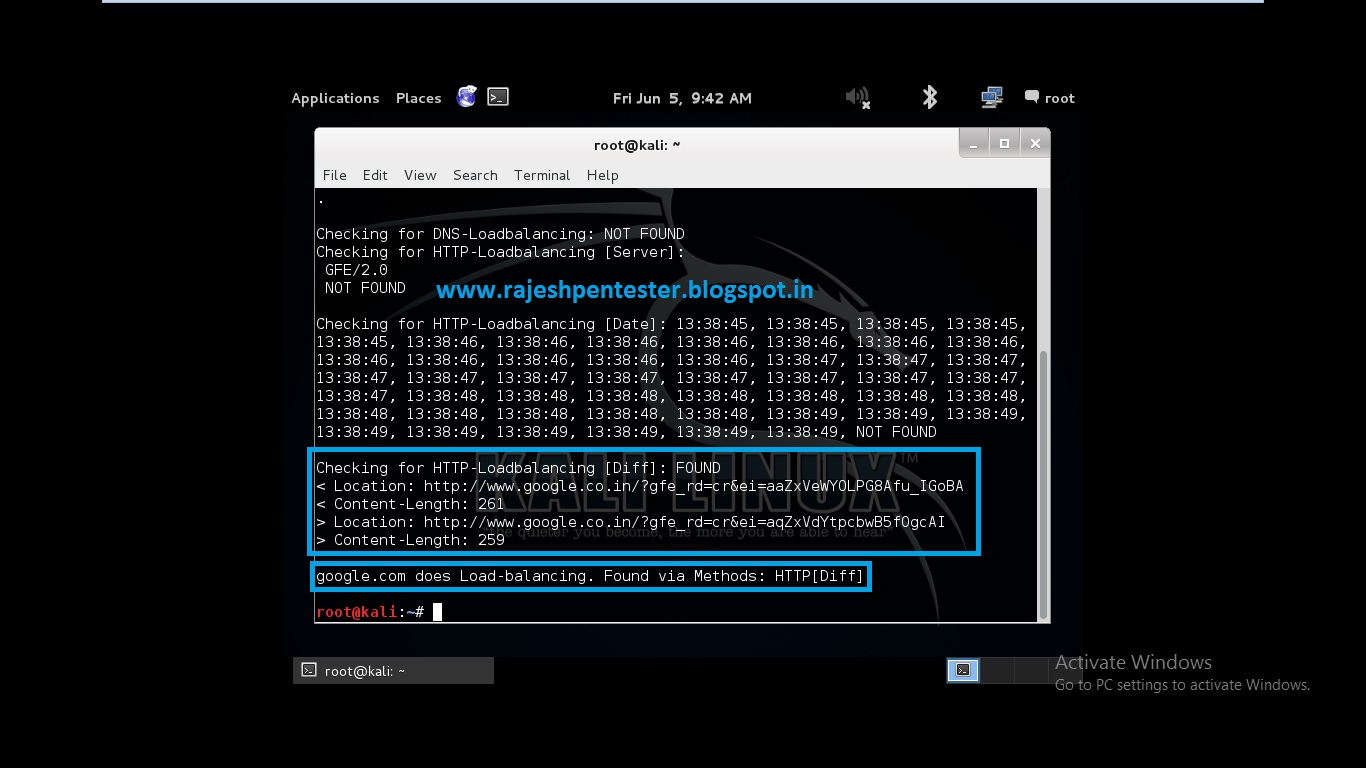The width and height of the screenshot is (1366, 768).
Task: Open the terminal View menu
Action: coord(420,175)
